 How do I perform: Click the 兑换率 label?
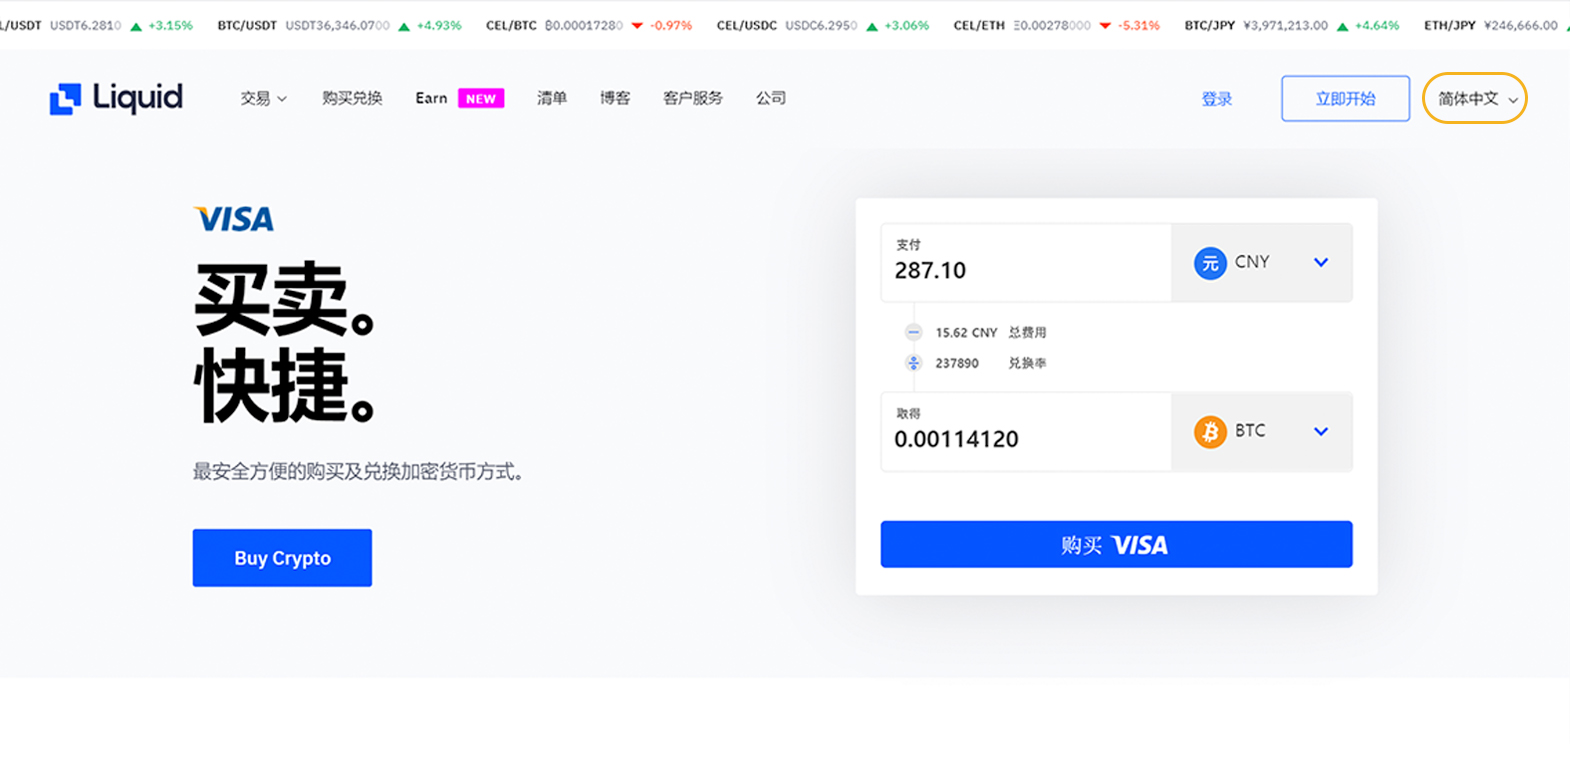[1027, 363]
